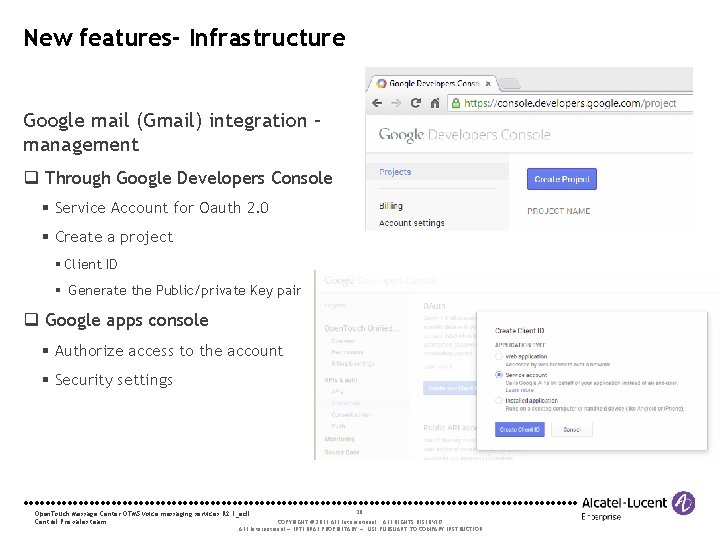Select the Service account radio button
Screen dimensions: 720x540
(499, 375)
